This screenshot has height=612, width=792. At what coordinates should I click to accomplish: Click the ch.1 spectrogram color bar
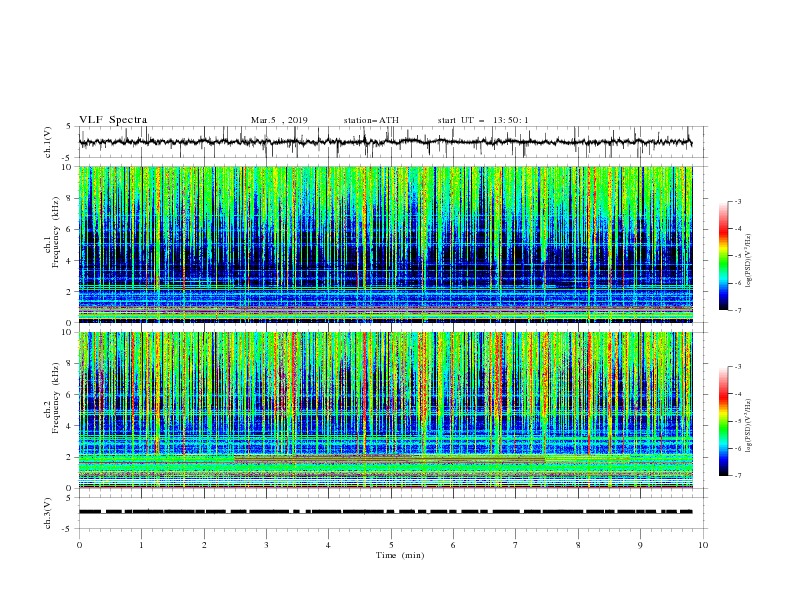point(724,256)
